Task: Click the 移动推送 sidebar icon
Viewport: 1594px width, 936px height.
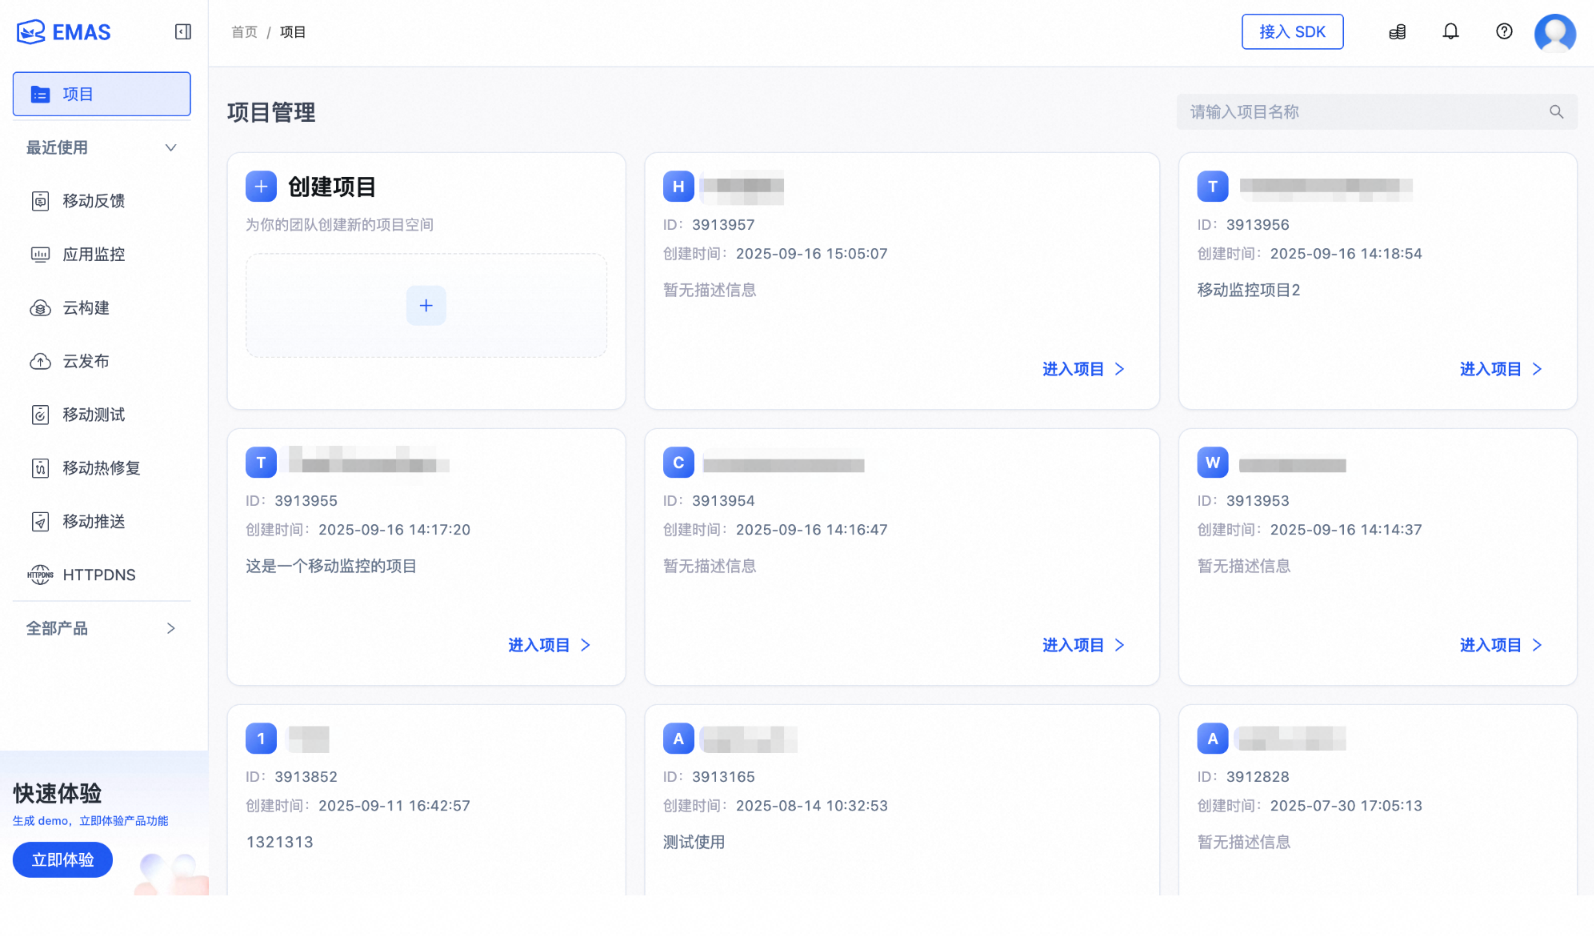Action: 40,521
